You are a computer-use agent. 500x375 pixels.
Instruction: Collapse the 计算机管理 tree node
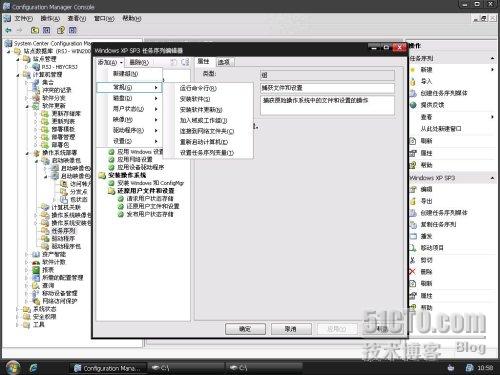click(x=18, y=75)
